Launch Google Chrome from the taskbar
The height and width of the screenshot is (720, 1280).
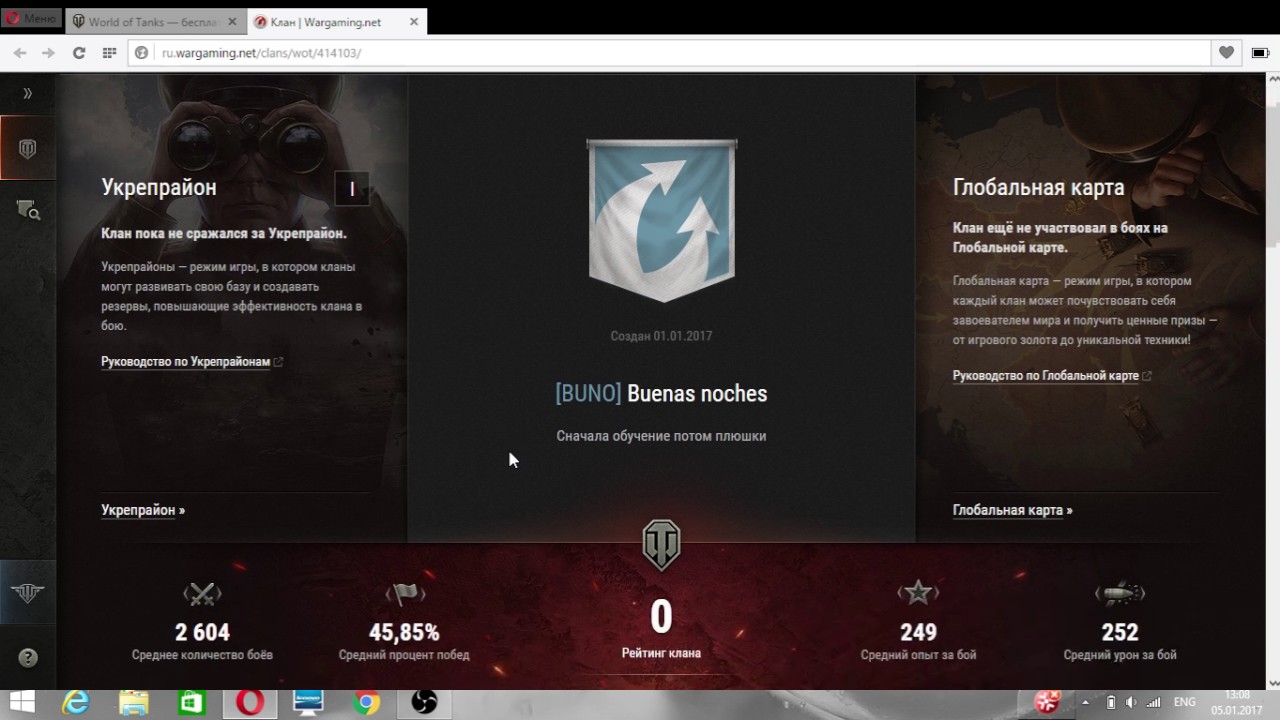(x=366, y=704)
